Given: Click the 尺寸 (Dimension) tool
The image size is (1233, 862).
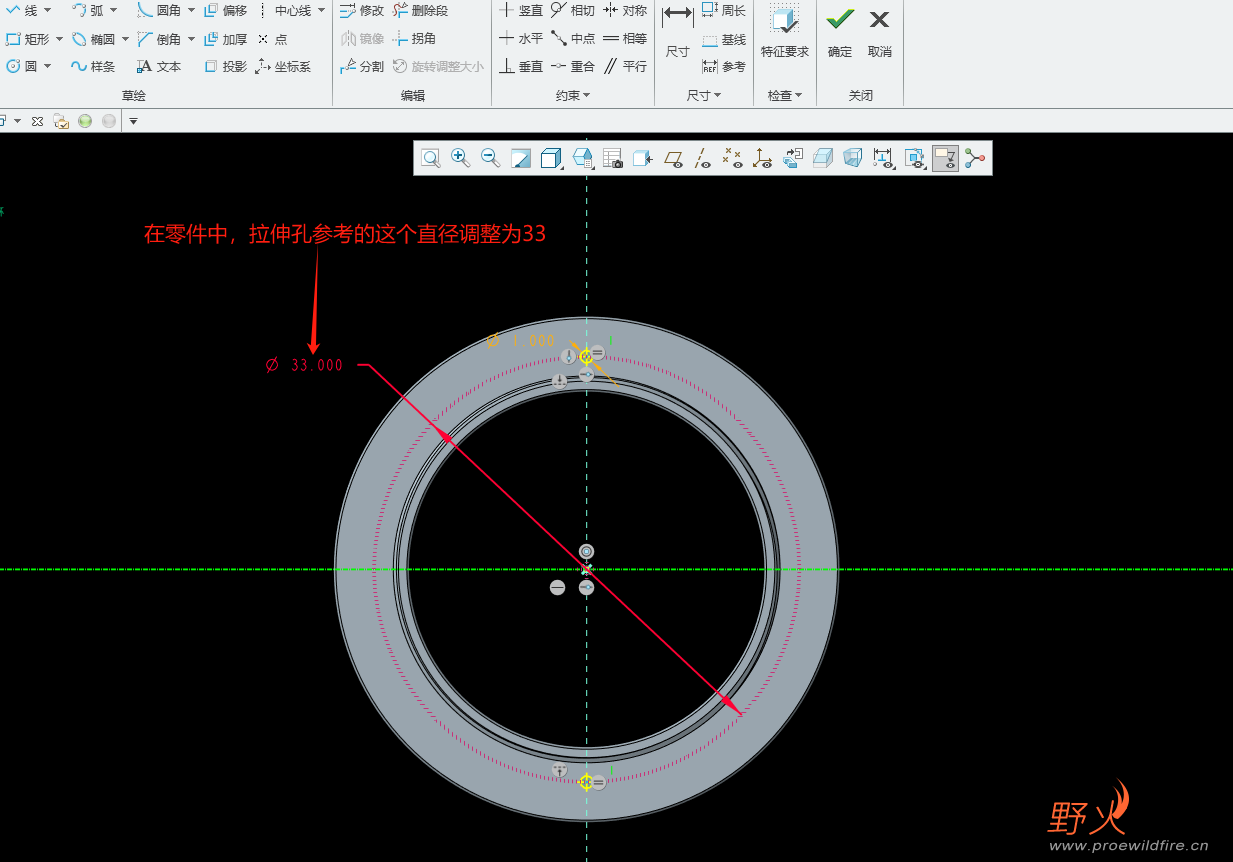Looking at the screenshot, I should tap(677, 32).
